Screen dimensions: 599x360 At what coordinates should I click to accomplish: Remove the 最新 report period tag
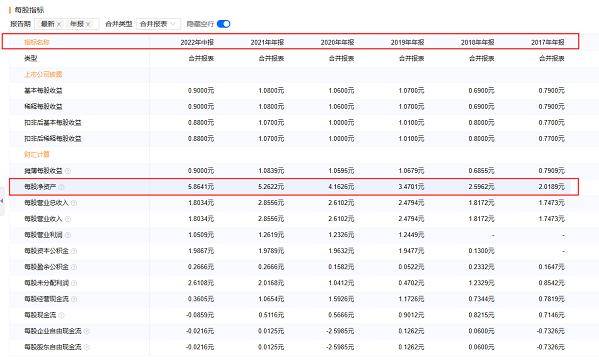tap(59, 24)
